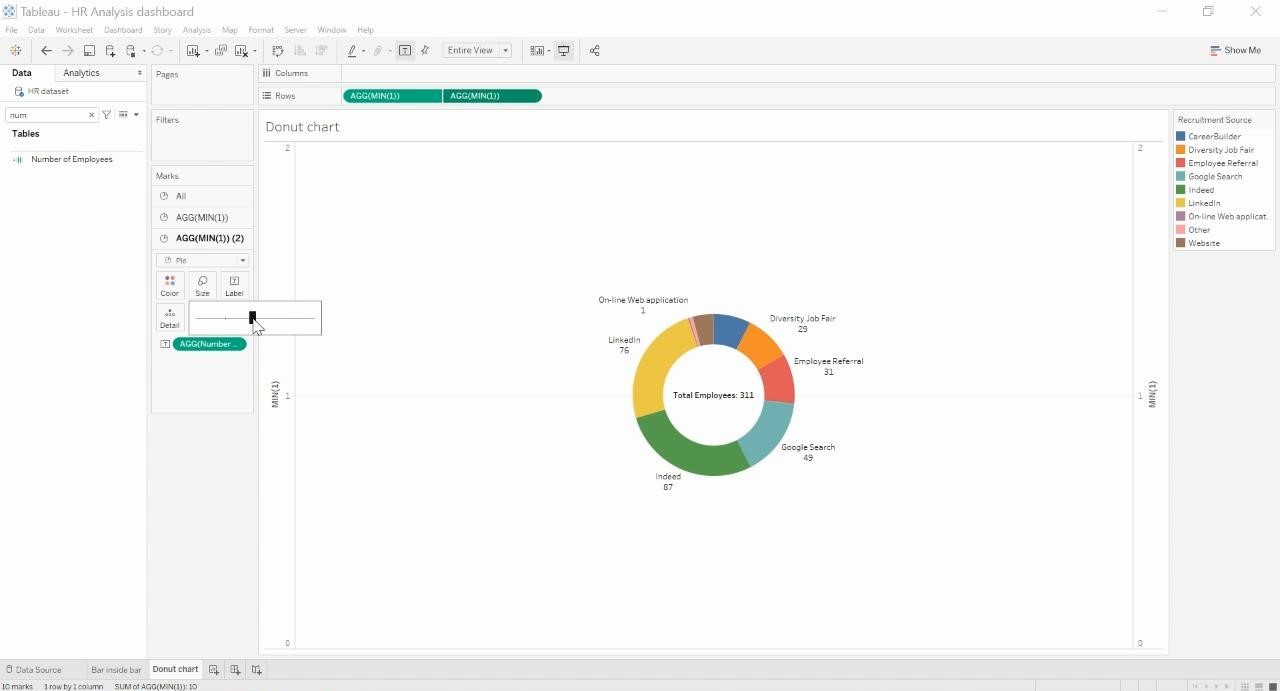The width and height of the screenshot is (1280, 691).
Task: Click the Color marks button
Action: (170, 285)
